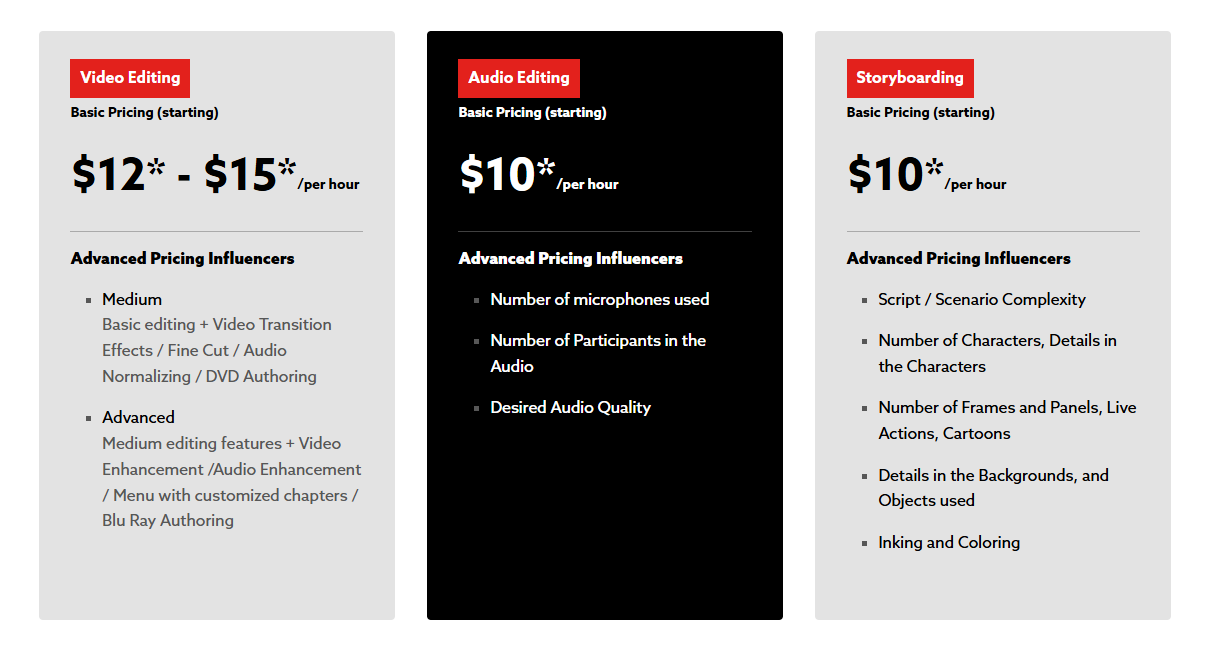Select the Medium video editing item
The width and height of the screenshot is (1223, 671).
(132, 299)
